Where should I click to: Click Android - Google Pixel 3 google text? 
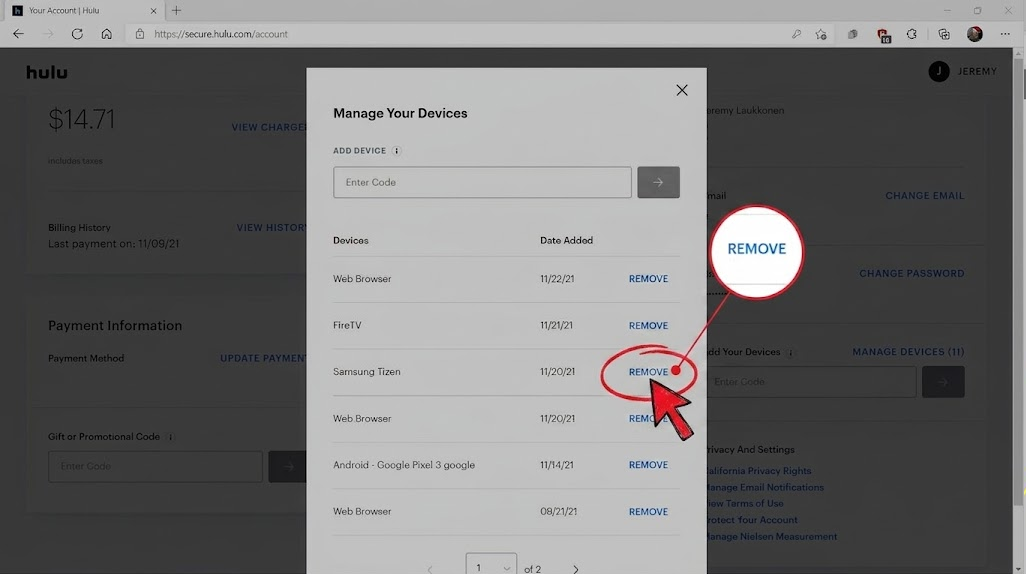point(404,465)
